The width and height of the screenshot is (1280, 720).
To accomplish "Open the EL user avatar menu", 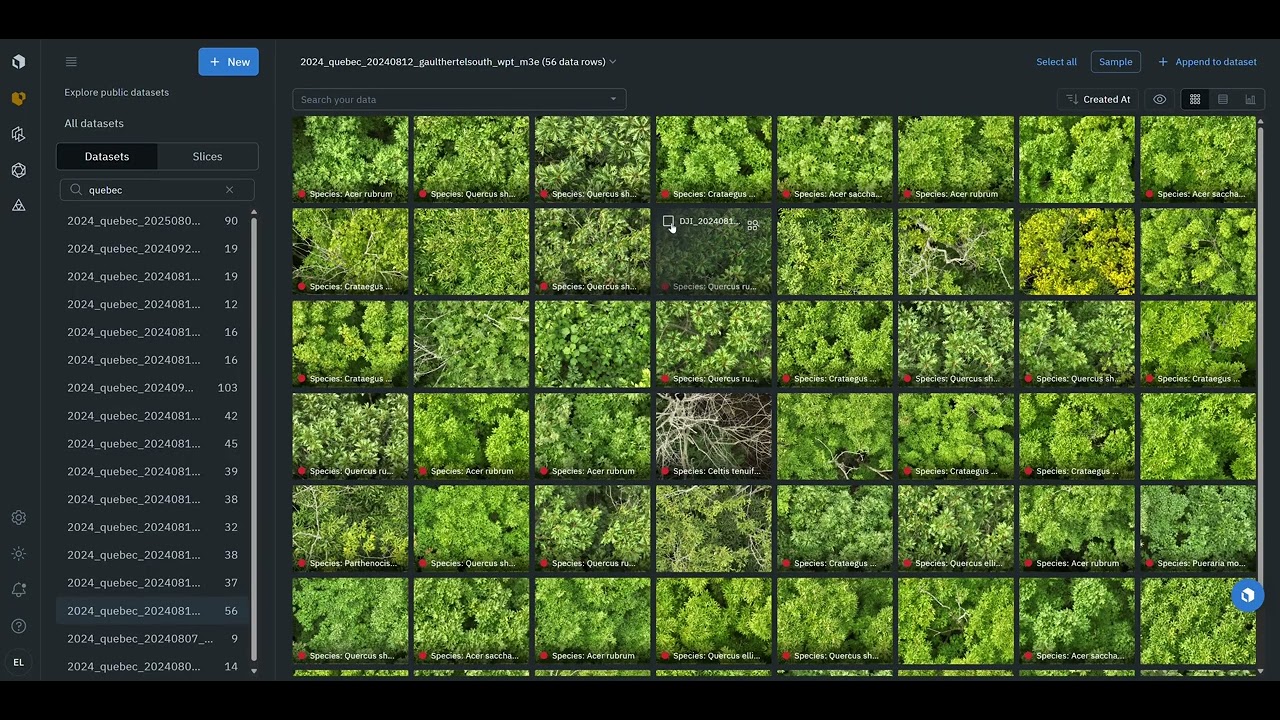I will coord(18,662).
